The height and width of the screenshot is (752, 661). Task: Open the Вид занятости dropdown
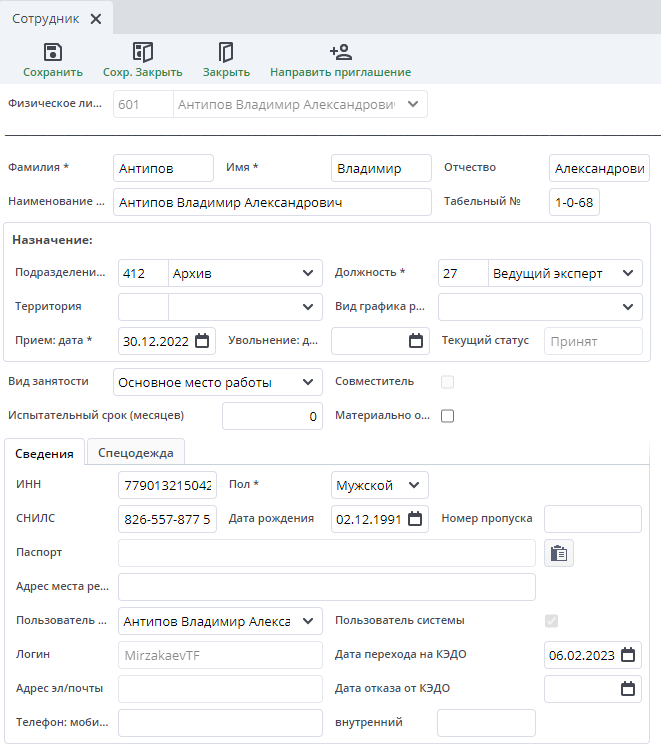point(307,382)
